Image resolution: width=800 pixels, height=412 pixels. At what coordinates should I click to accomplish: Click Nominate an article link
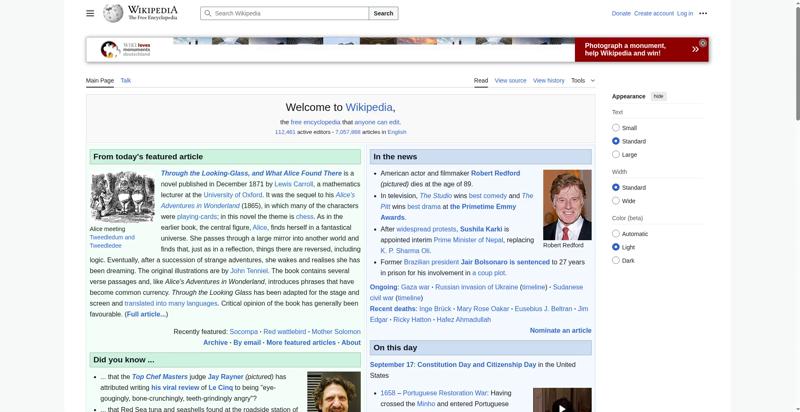560,330
